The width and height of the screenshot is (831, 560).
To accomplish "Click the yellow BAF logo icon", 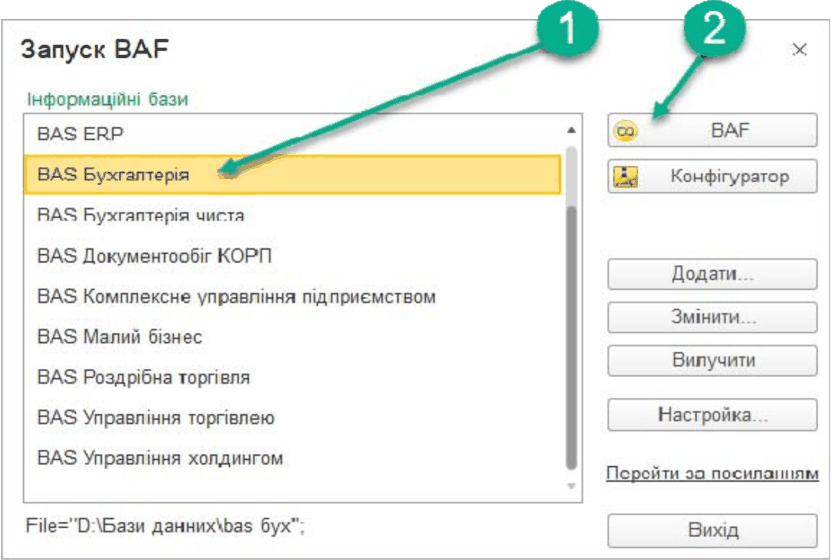I will 625,130.
